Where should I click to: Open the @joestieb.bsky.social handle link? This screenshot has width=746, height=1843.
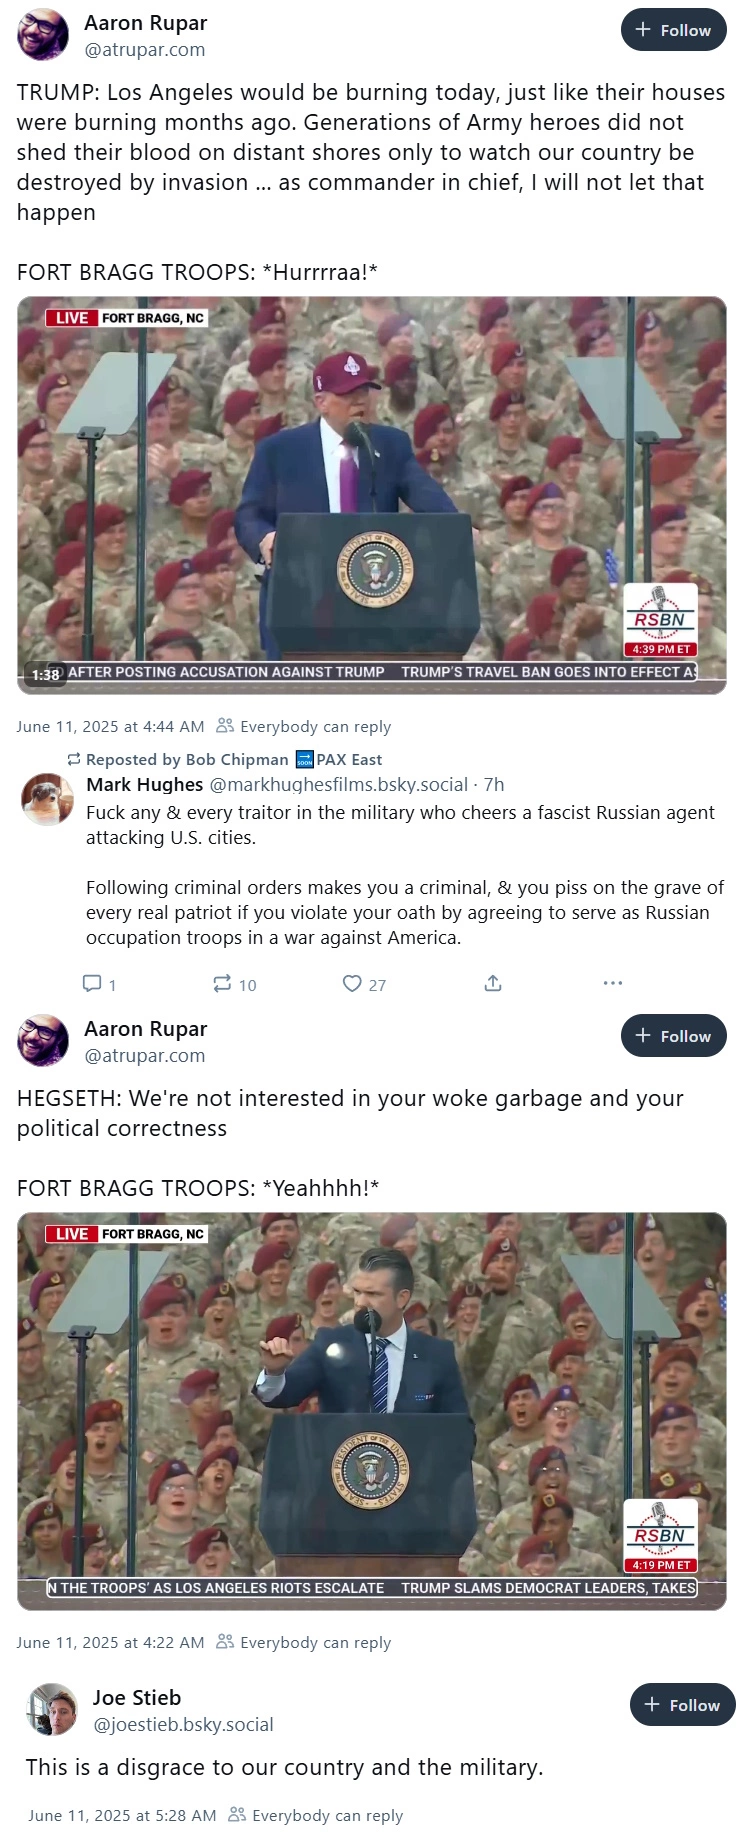point(183,1725)
